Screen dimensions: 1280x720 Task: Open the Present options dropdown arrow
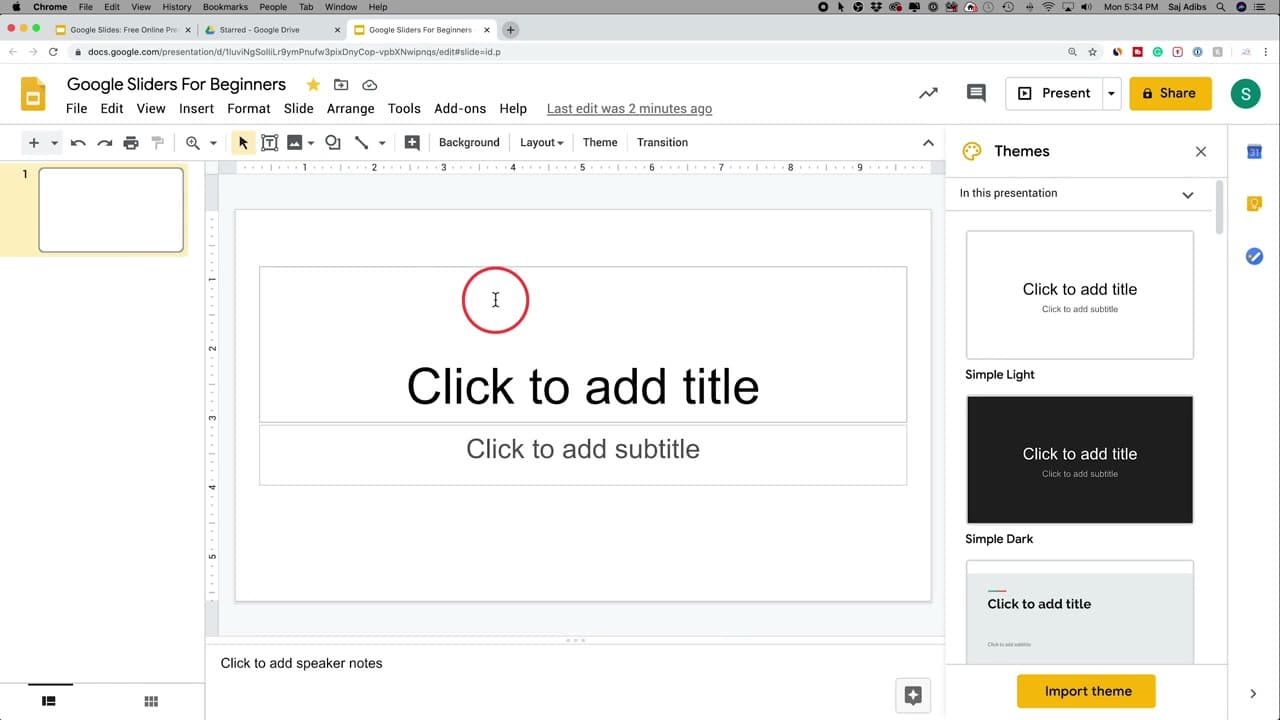point(1111,93)
